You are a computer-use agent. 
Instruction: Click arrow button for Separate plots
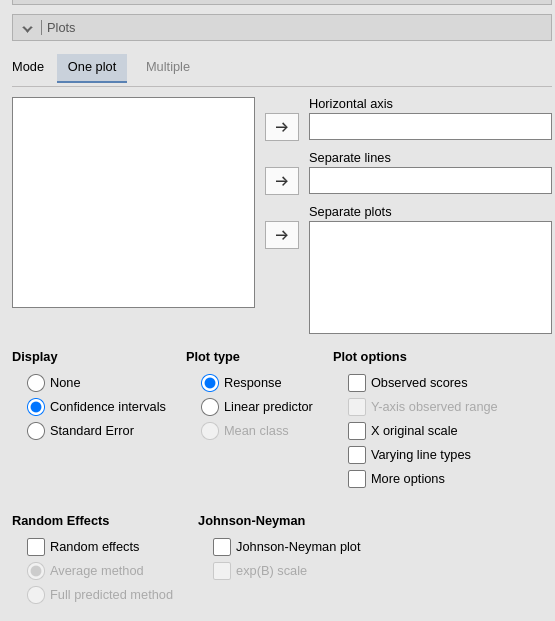point(282,235)
